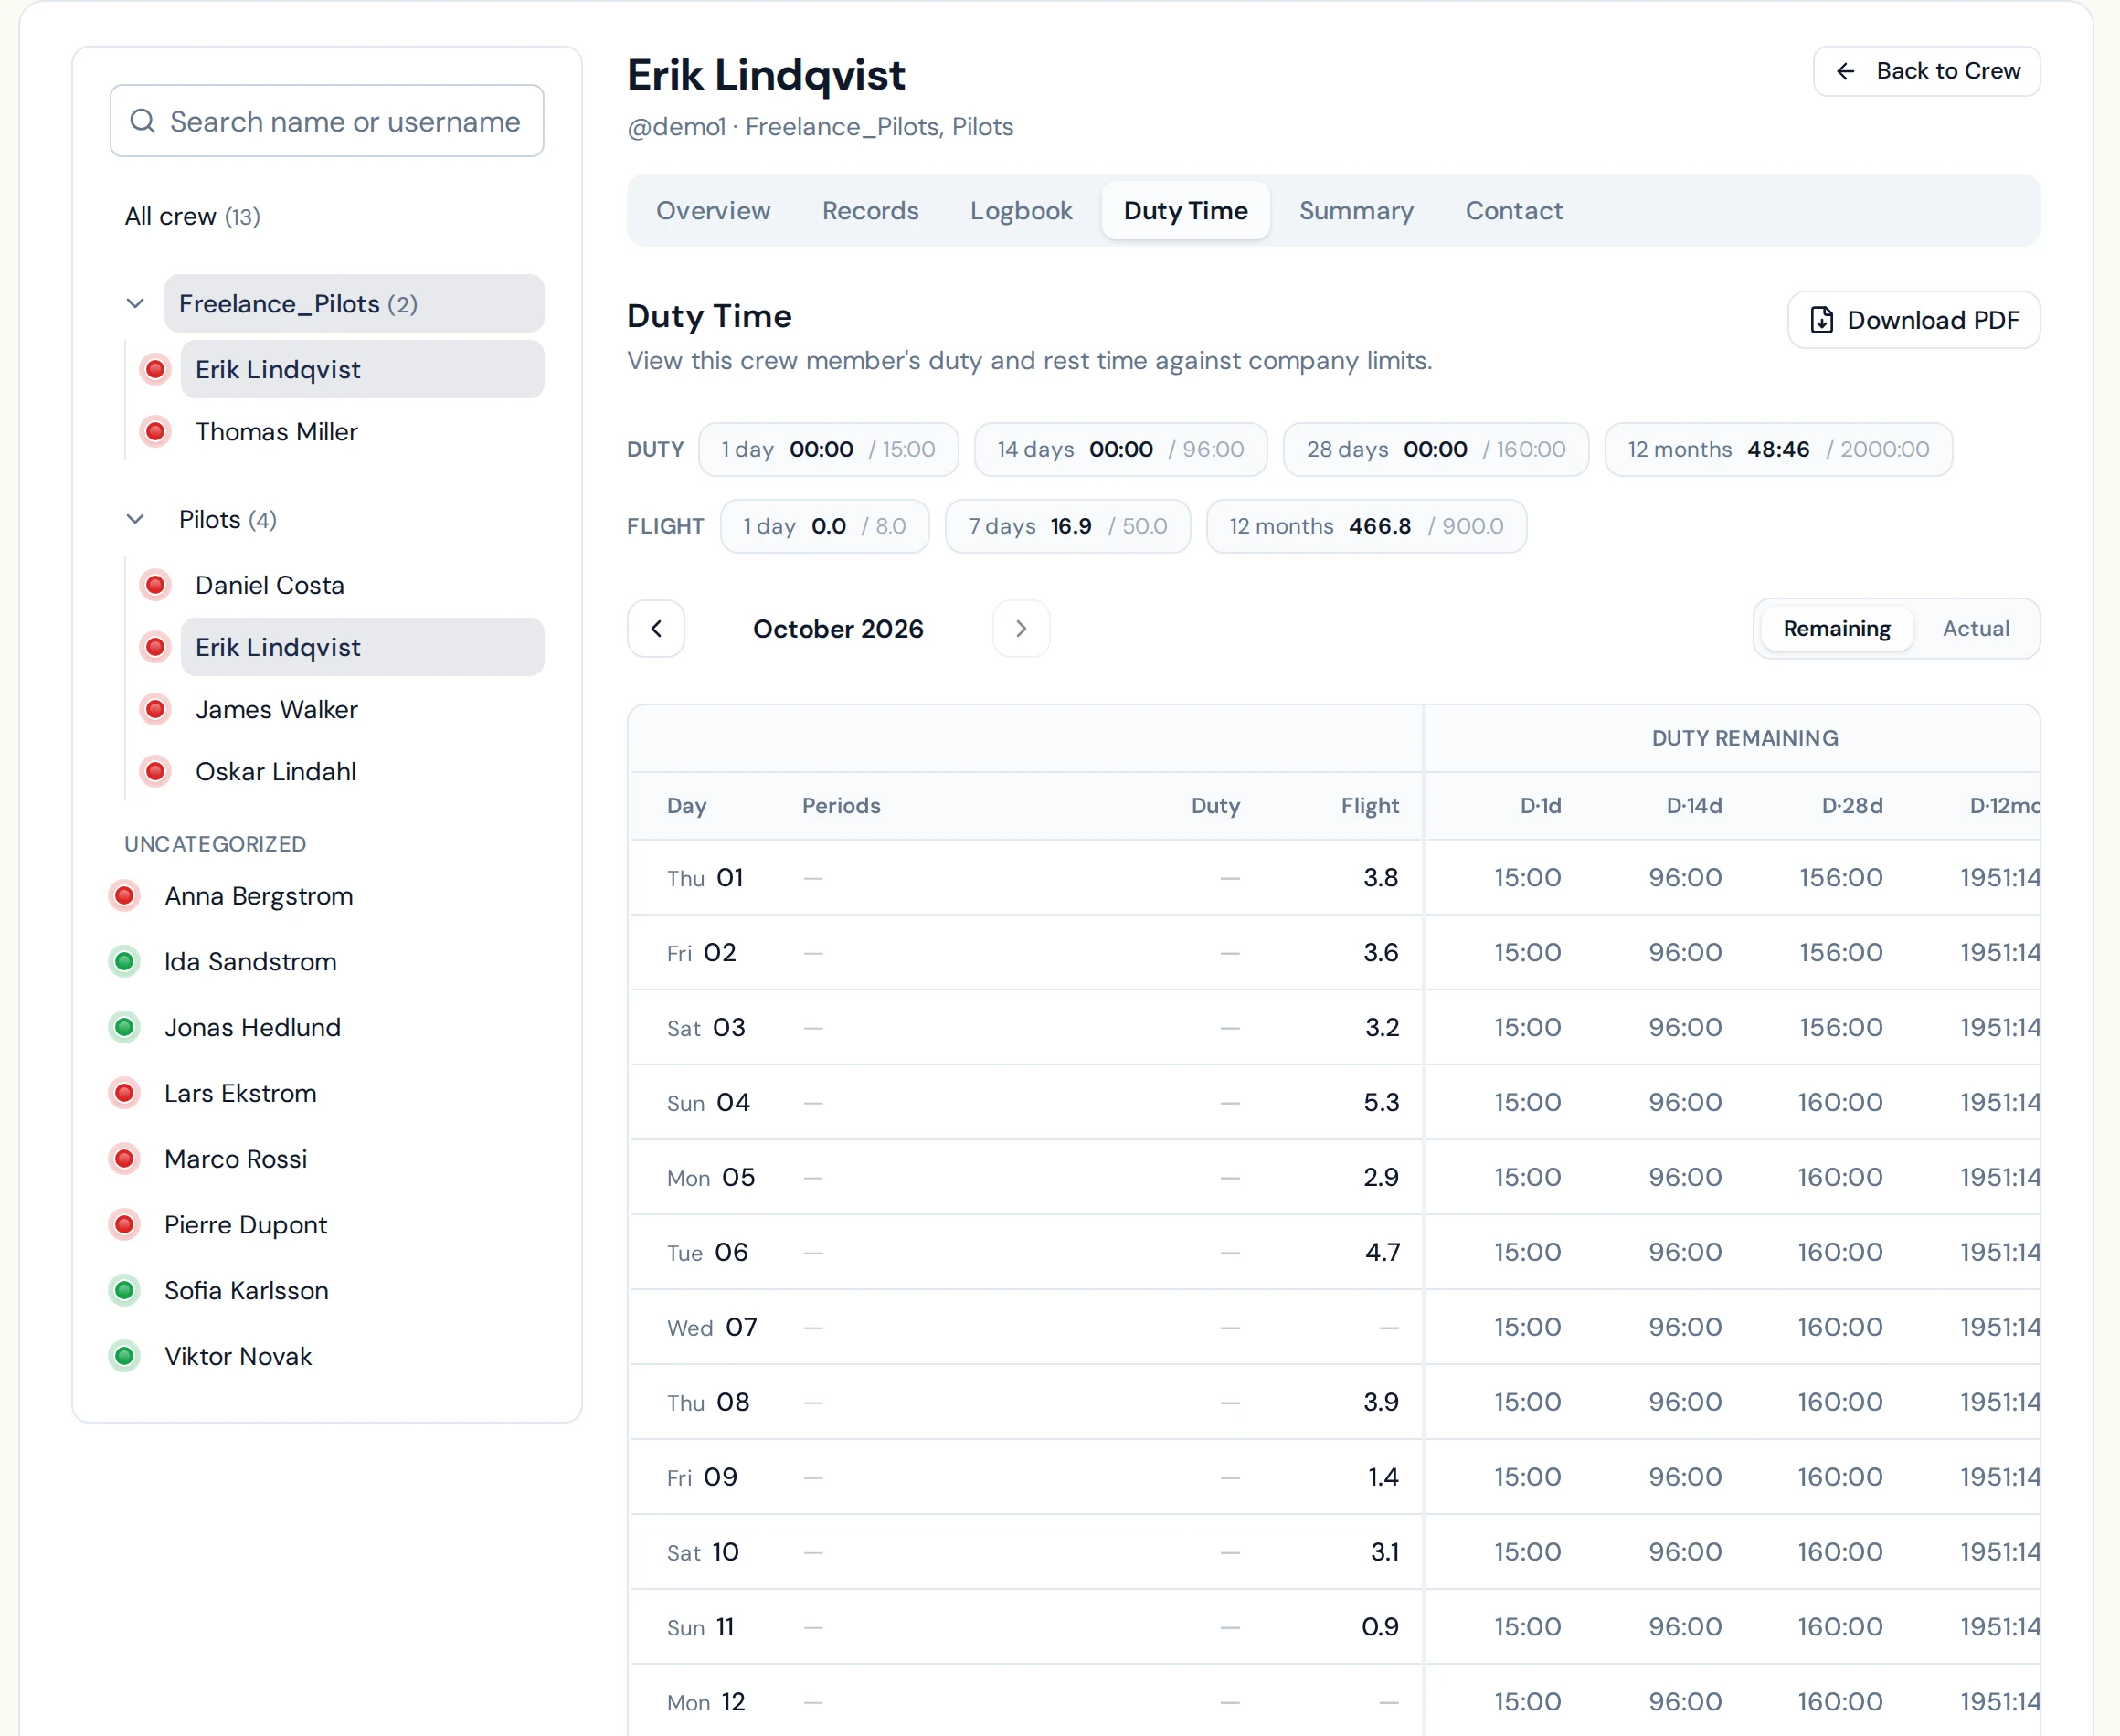The height and width of the screenshot is (1736, 2120).
Task: Click the green status dot beside Ida Sandstrom
Action: point(124,962)
